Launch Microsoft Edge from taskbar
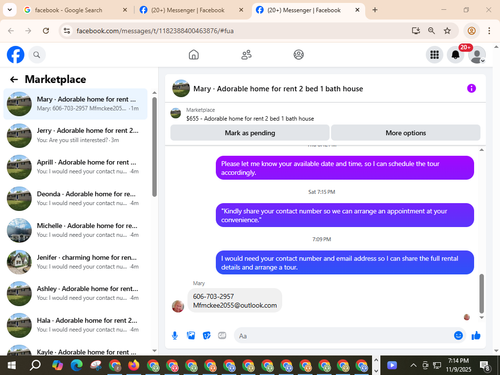The width and height of the screenshot is (500, 375). click(x=77, y=366)
